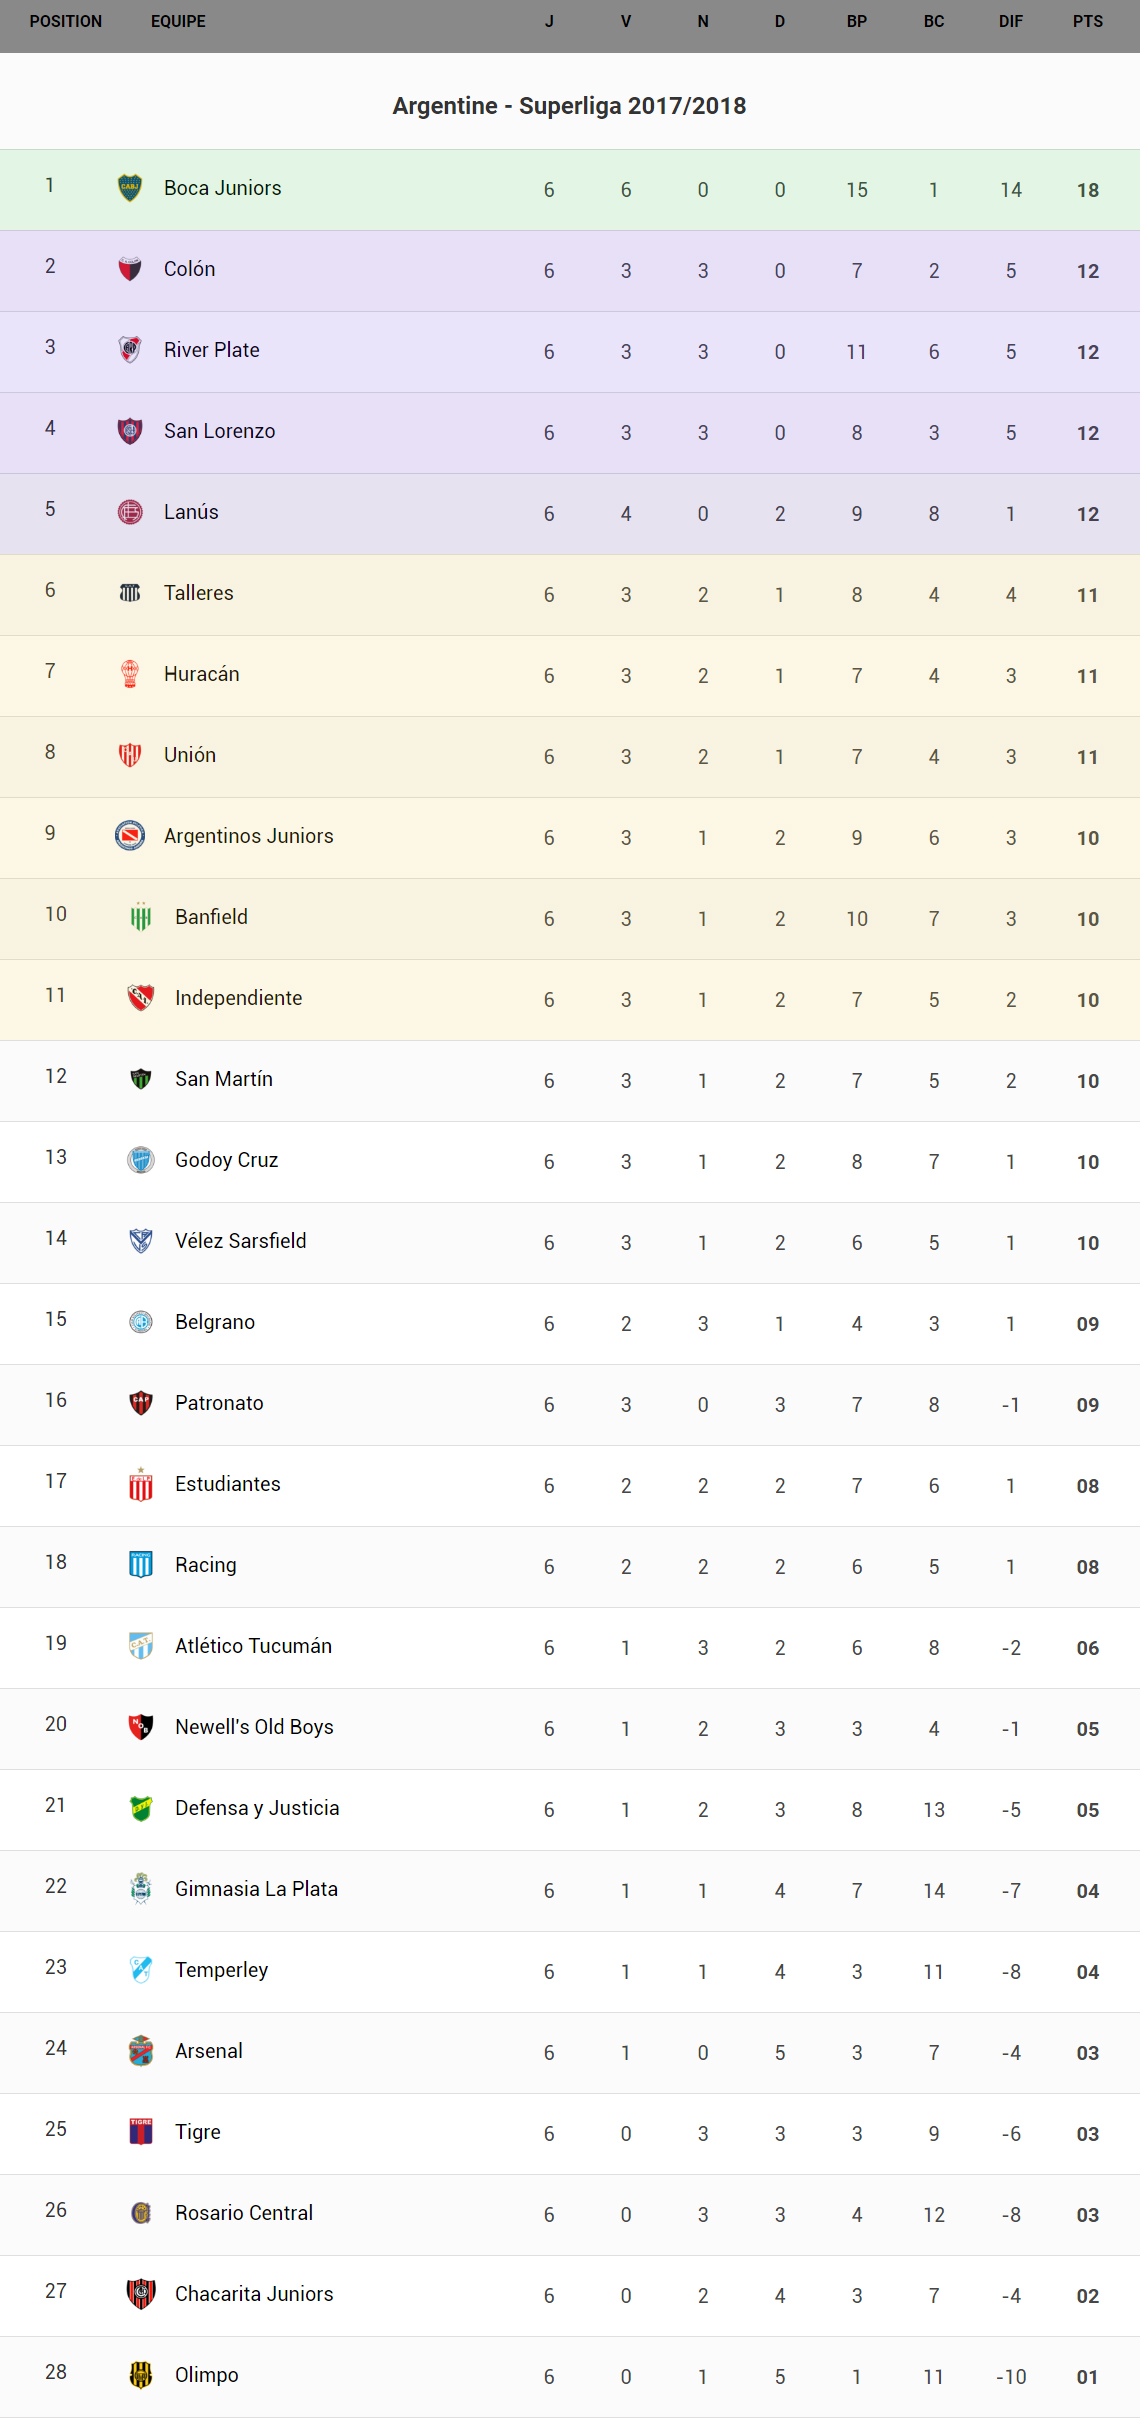Click the POSITION column header
This screenshot has width=1140, height=2421.
[66, 21]
